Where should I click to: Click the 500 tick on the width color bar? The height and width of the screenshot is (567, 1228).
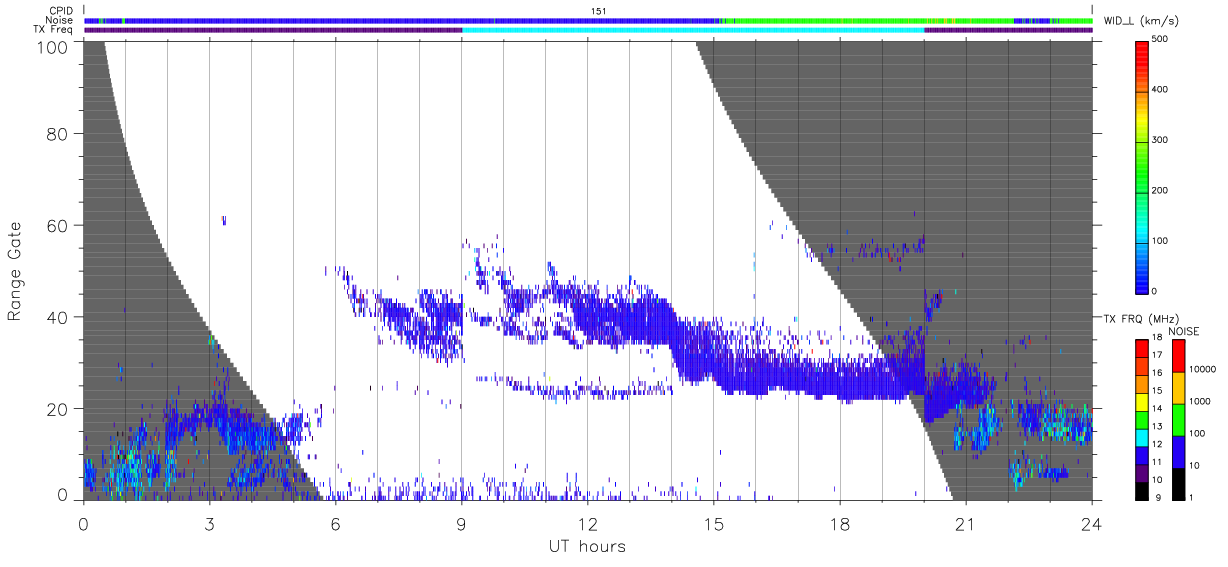click(x=1161, y=40)
